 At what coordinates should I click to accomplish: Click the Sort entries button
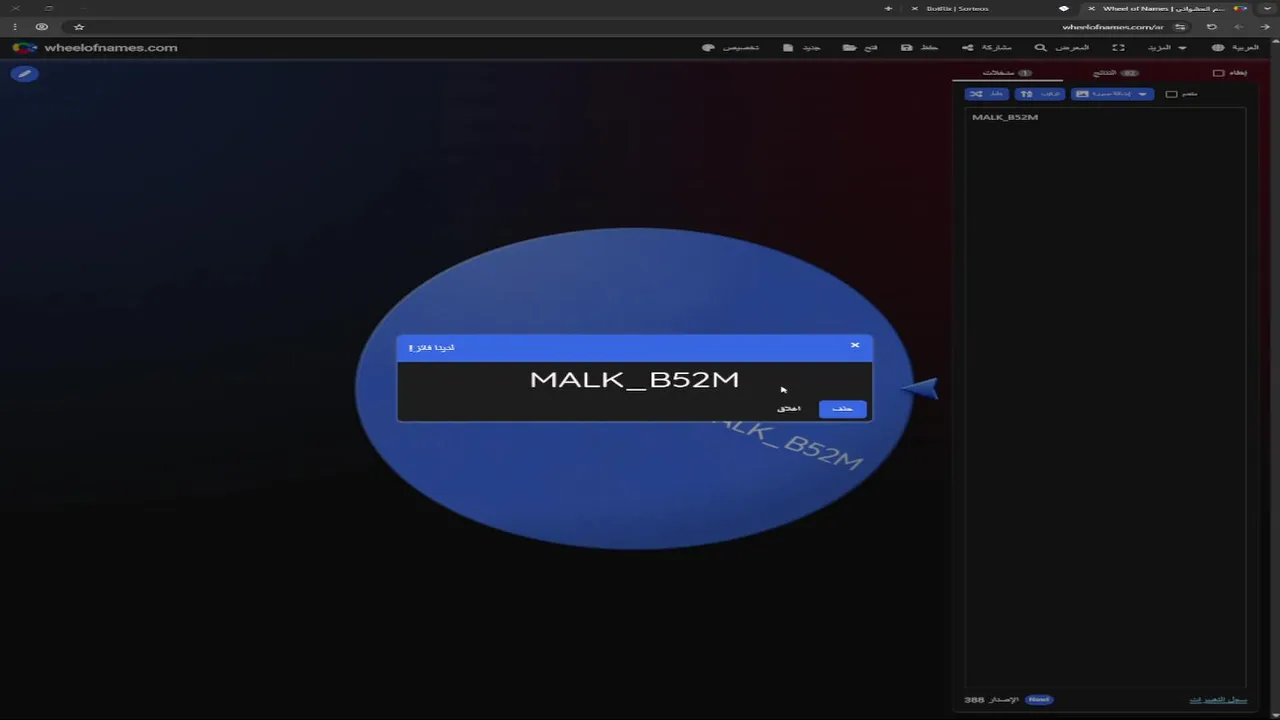(1040, 94)
